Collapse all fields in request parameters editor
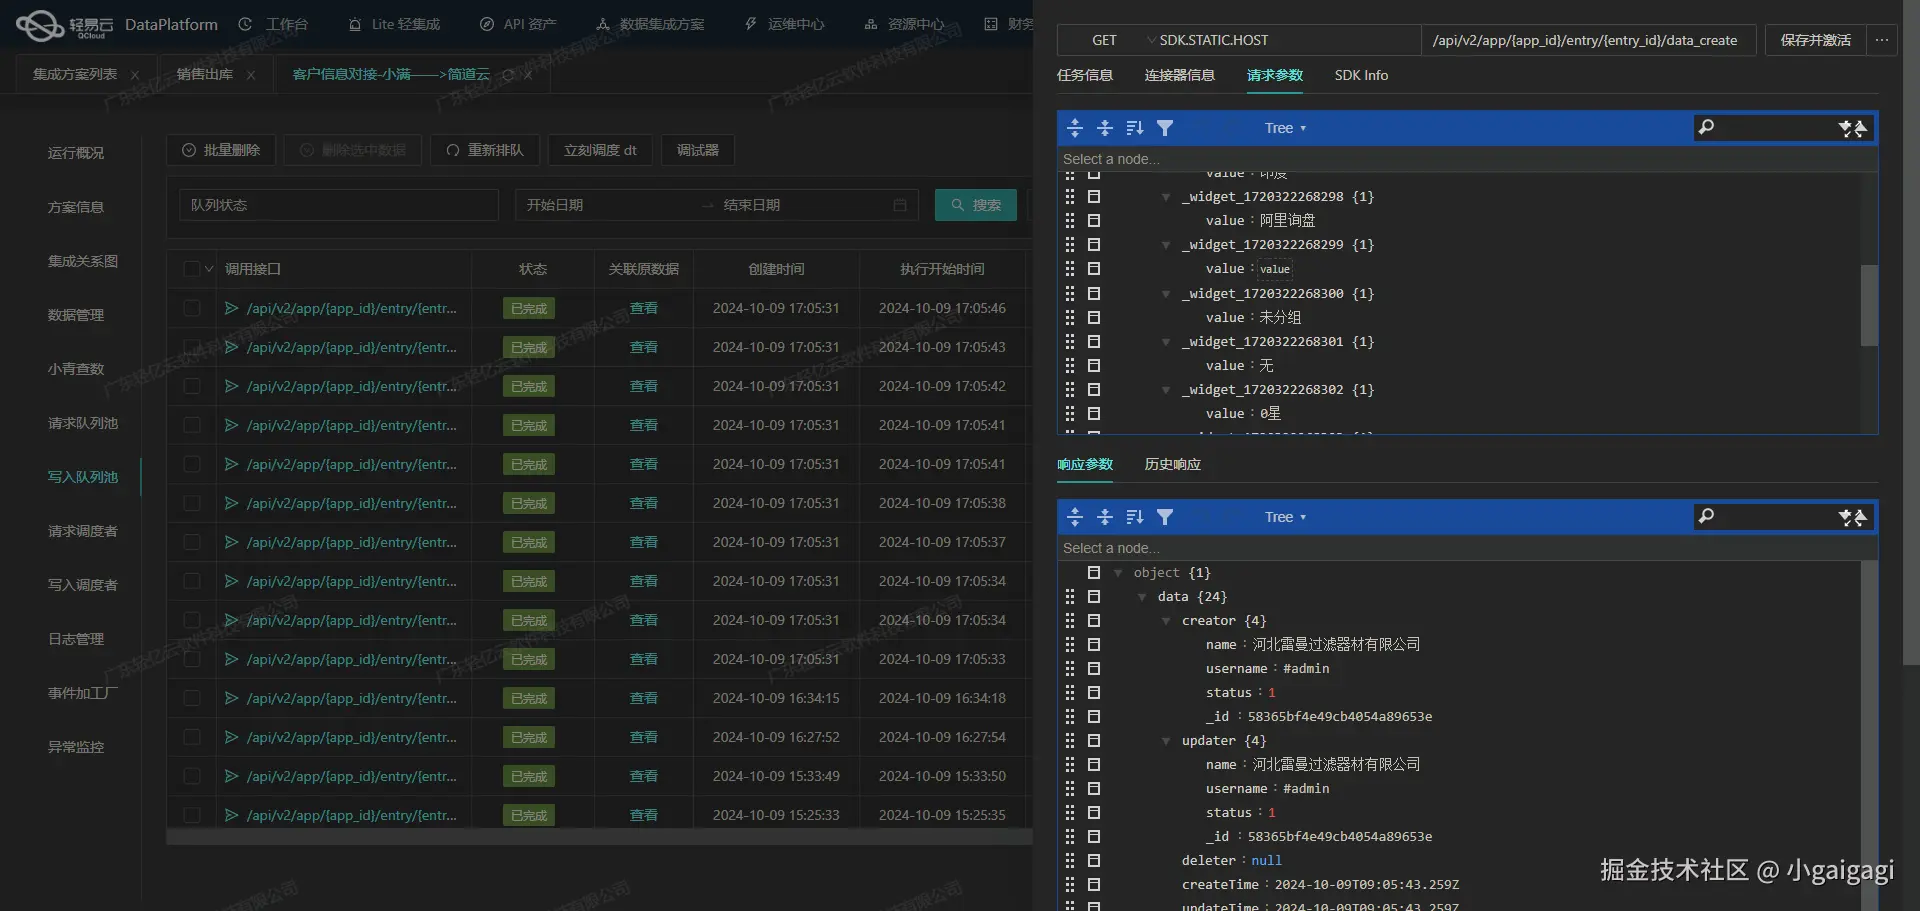This screenshot has width=1920, height=911. pos(1105,128)
